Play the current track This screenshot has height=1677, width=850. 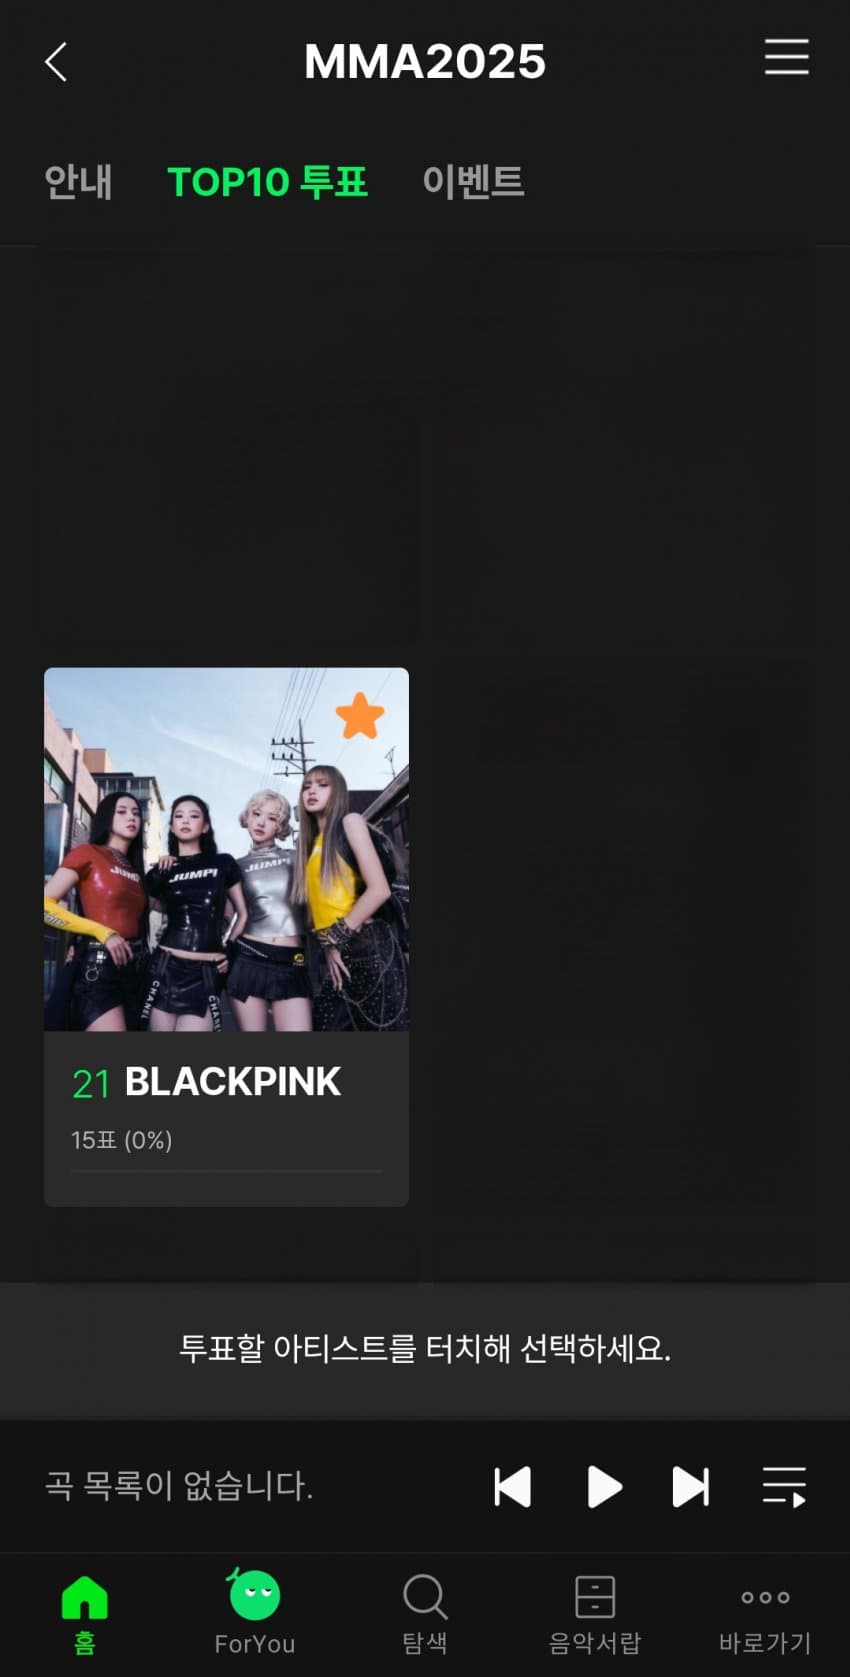604,1487
